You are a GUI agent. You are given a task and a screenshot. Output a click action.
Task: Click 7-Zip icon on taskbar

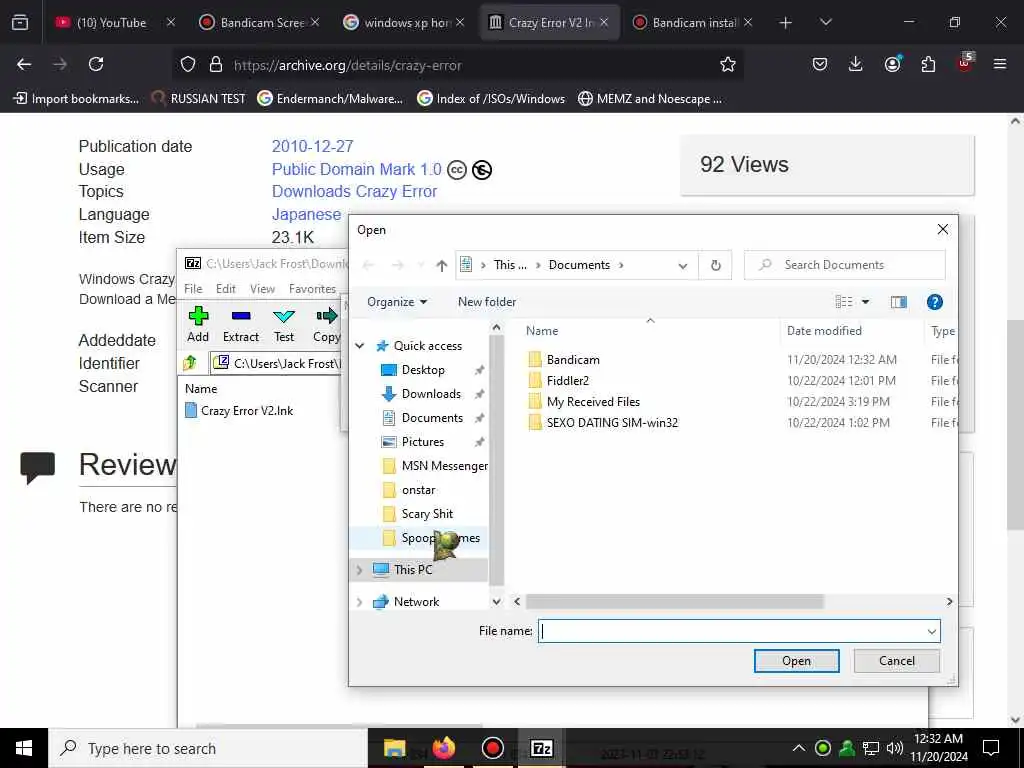coord(541,748)
